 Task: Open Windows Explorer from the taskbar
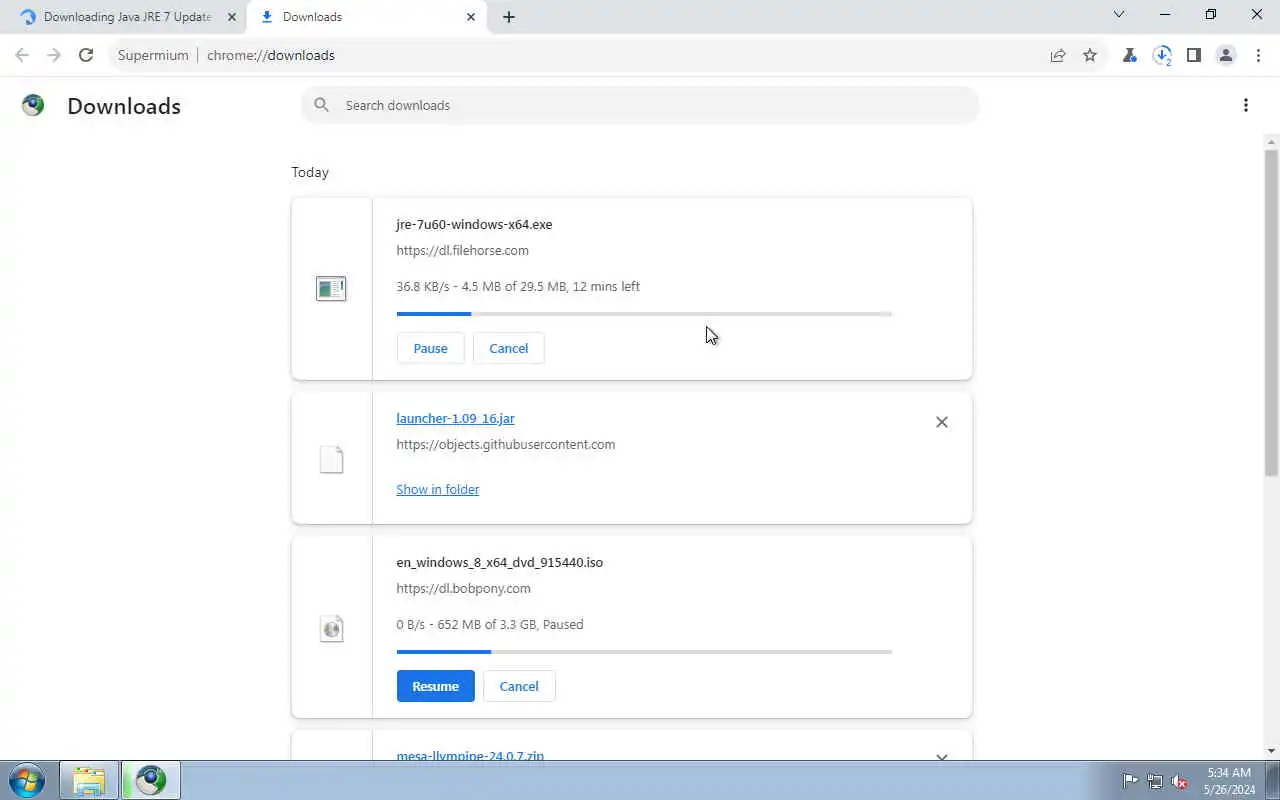pyautogui.click(x=89, y=780)
